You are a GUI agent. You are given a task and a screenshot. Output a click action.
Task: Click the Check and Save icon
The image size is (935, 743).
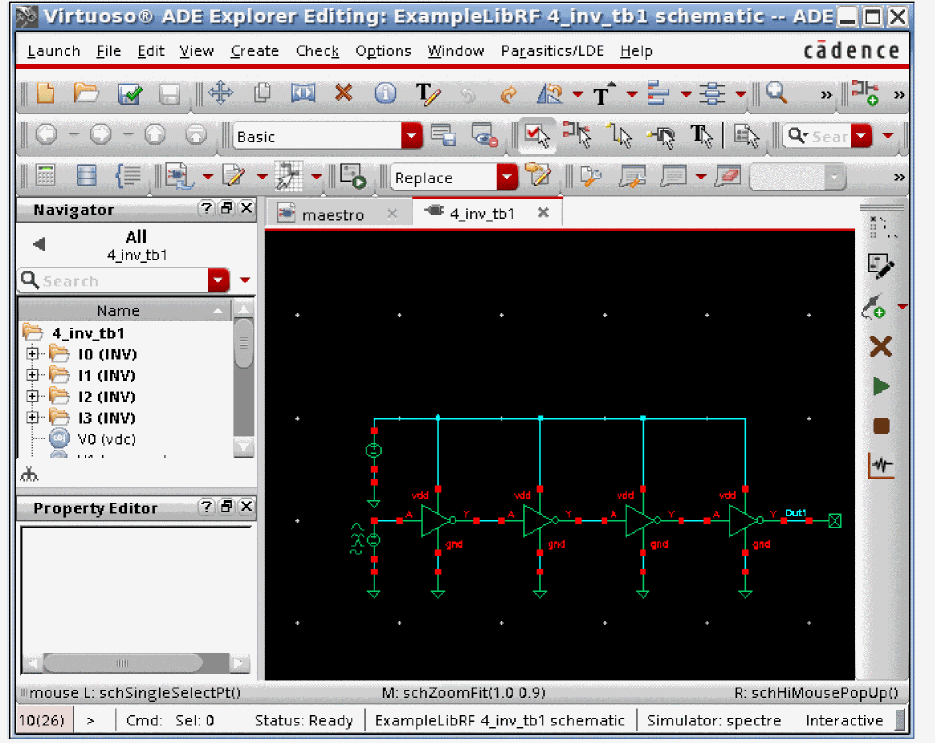pyautogui.click(x=130, y=94)
